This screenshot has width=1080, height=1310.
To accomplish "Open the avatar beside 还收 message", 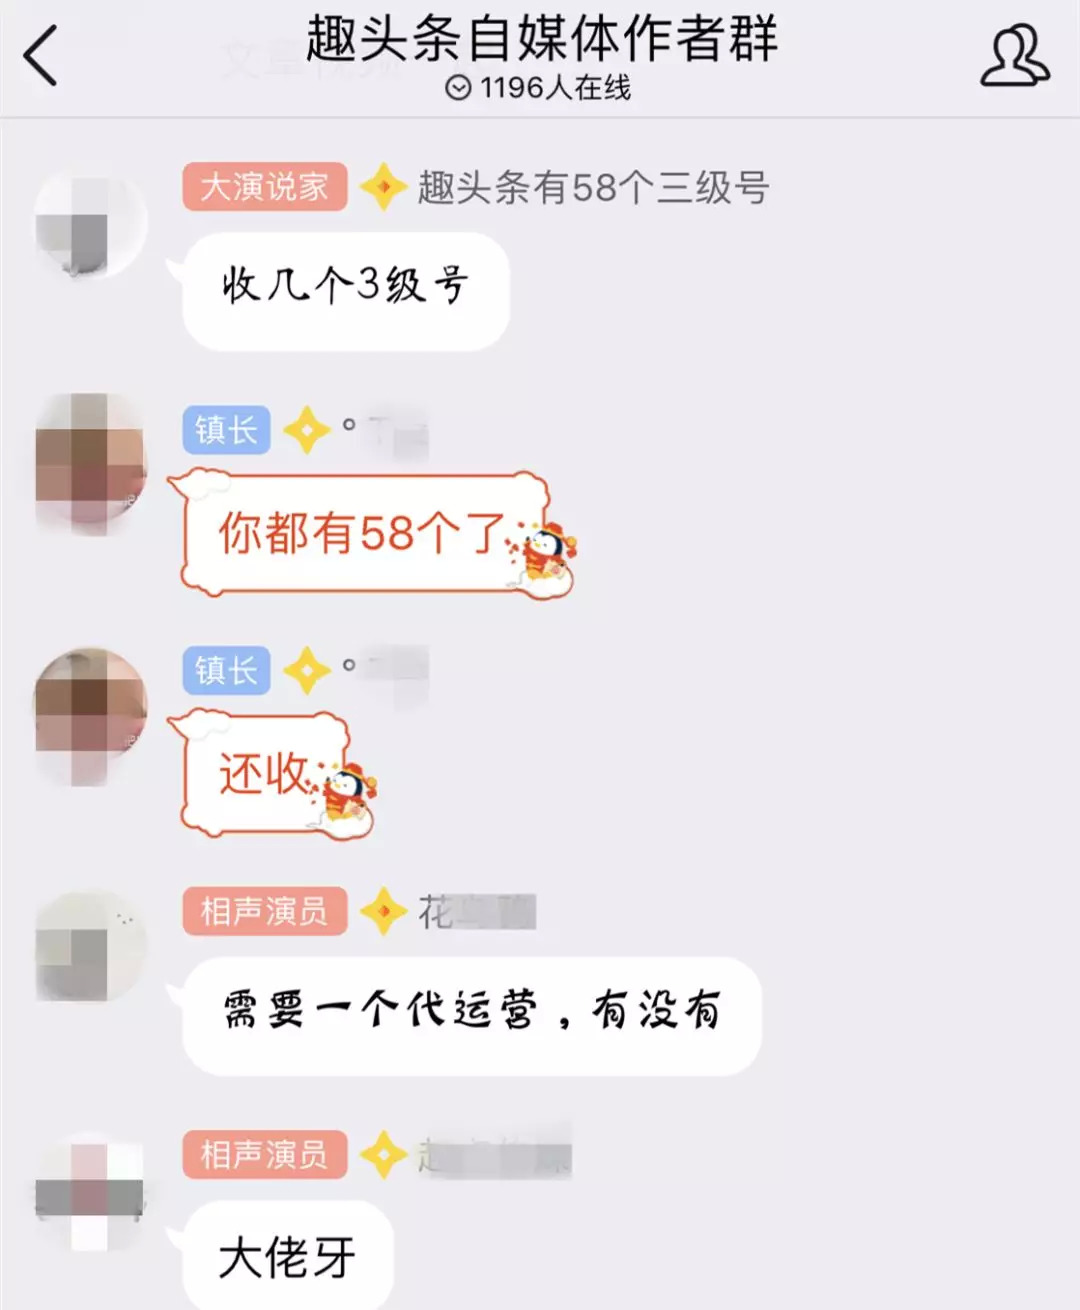I will (x=90, y=715).
